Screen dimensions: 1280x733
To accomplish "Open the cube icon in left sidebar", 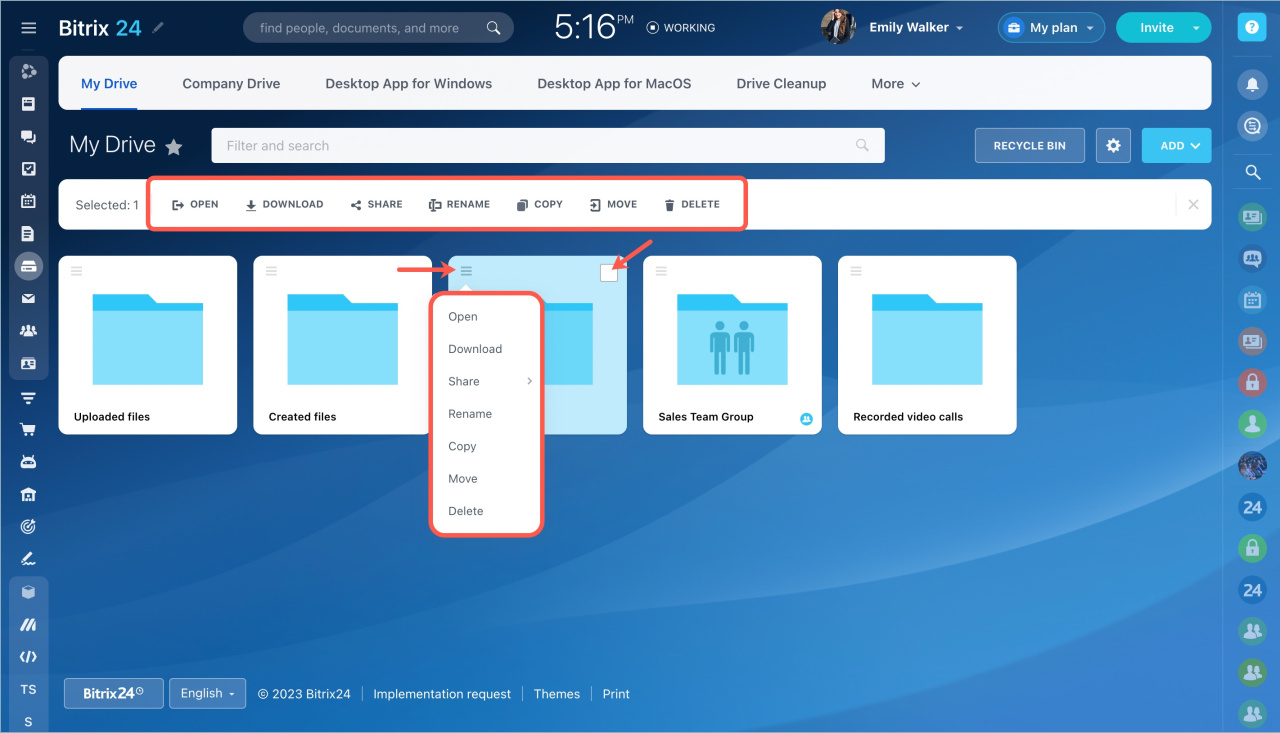I will pyautogui.click(x=28, y=592).
